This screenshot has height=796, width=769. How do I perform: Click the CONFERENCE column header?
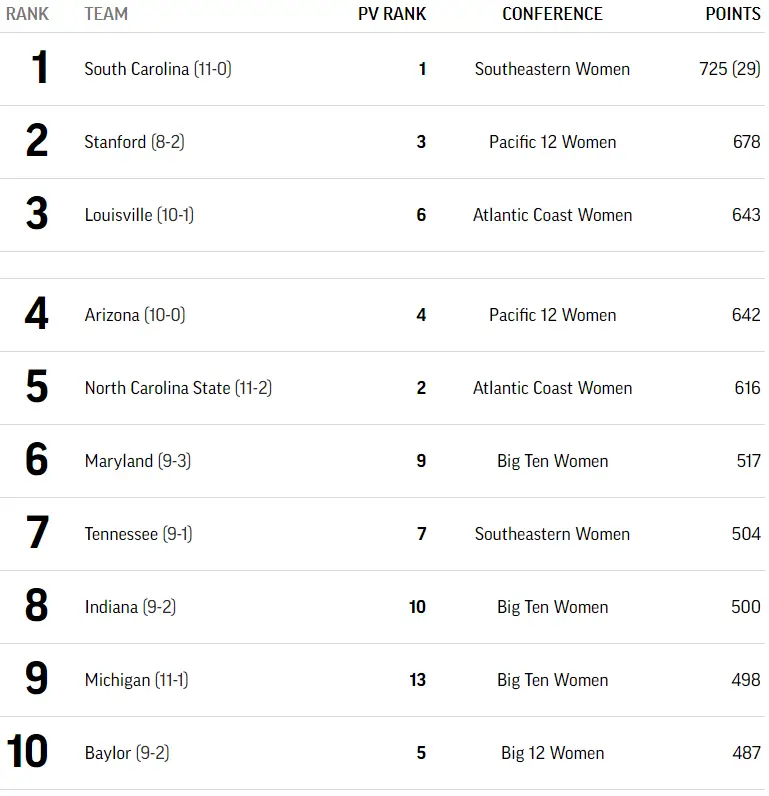(552, 14)
